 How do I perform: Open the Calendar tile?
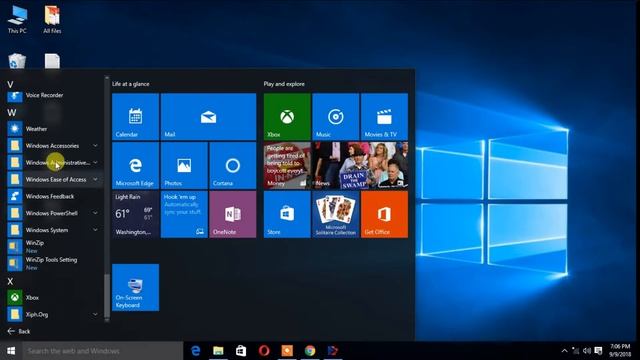[136, 117]
